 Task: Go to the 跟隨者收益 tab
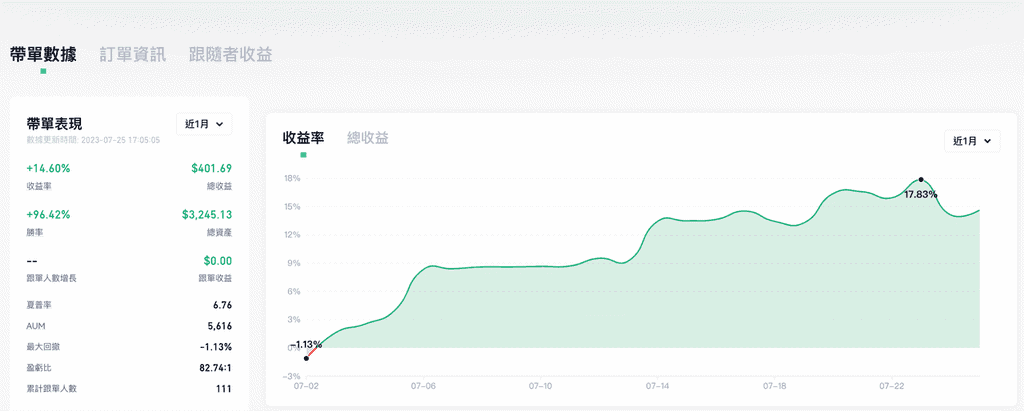click(x=230, y=54)
